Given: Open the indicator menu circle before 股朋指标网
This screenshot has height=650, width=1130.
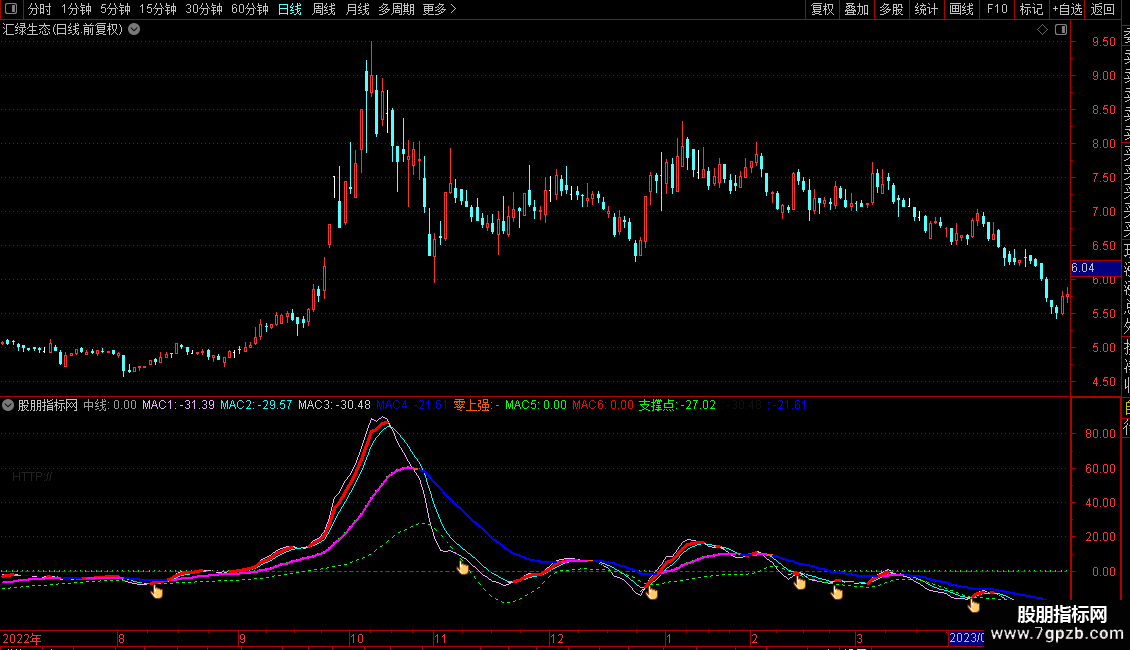Looking at the screenshot, I should point(8,405).
